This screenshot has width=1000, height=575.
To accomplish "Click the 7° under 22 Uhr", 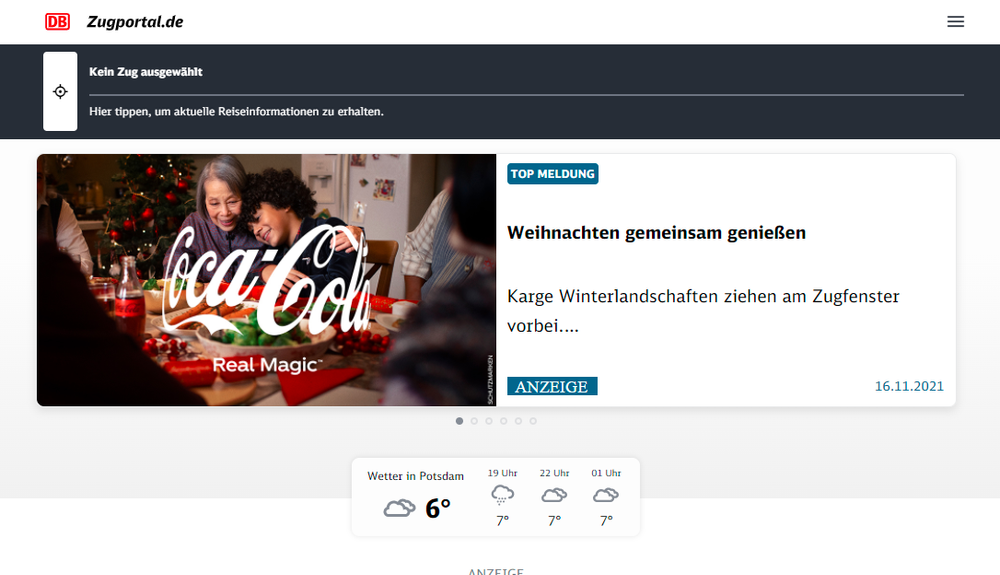I will pyautogui.click(x=554, y=521).
